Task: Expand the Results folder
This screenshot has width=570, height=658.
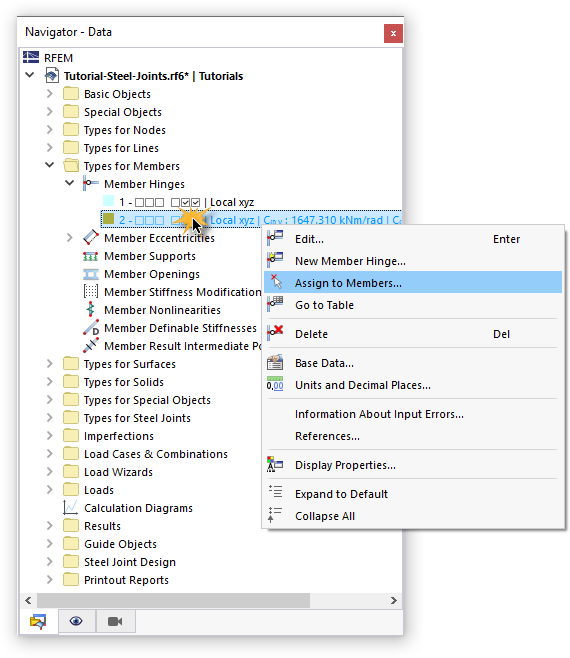Action: coord(50,525)
